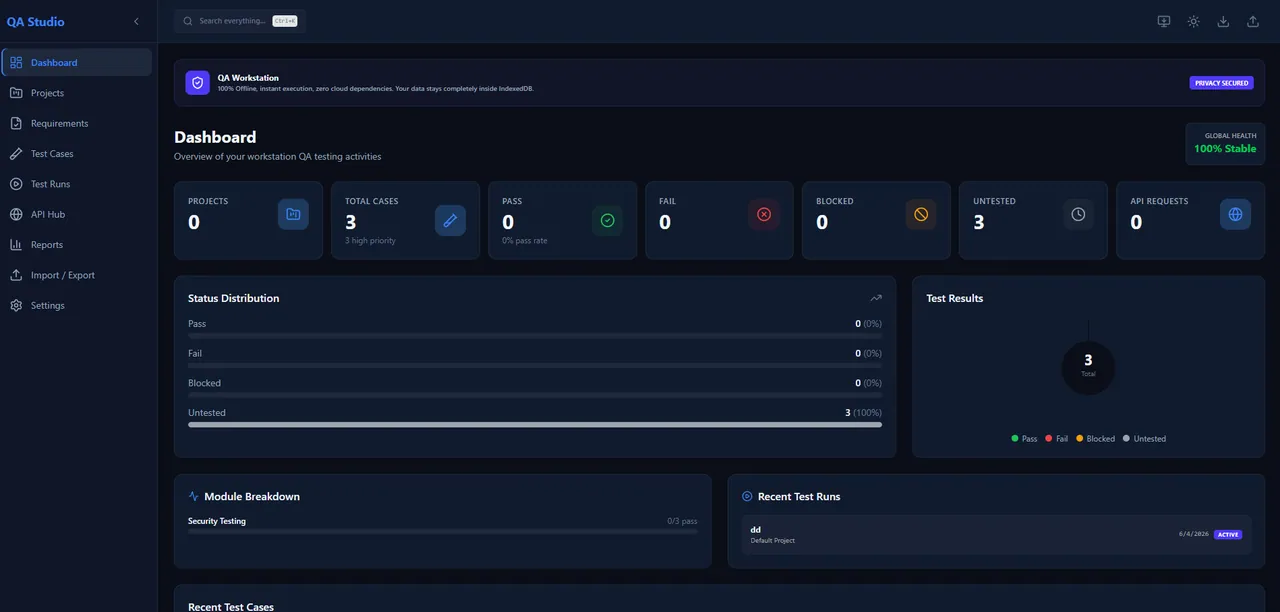Click the Recent Test Runs play icon
1280x612 pixels.
tap(747, 496)
